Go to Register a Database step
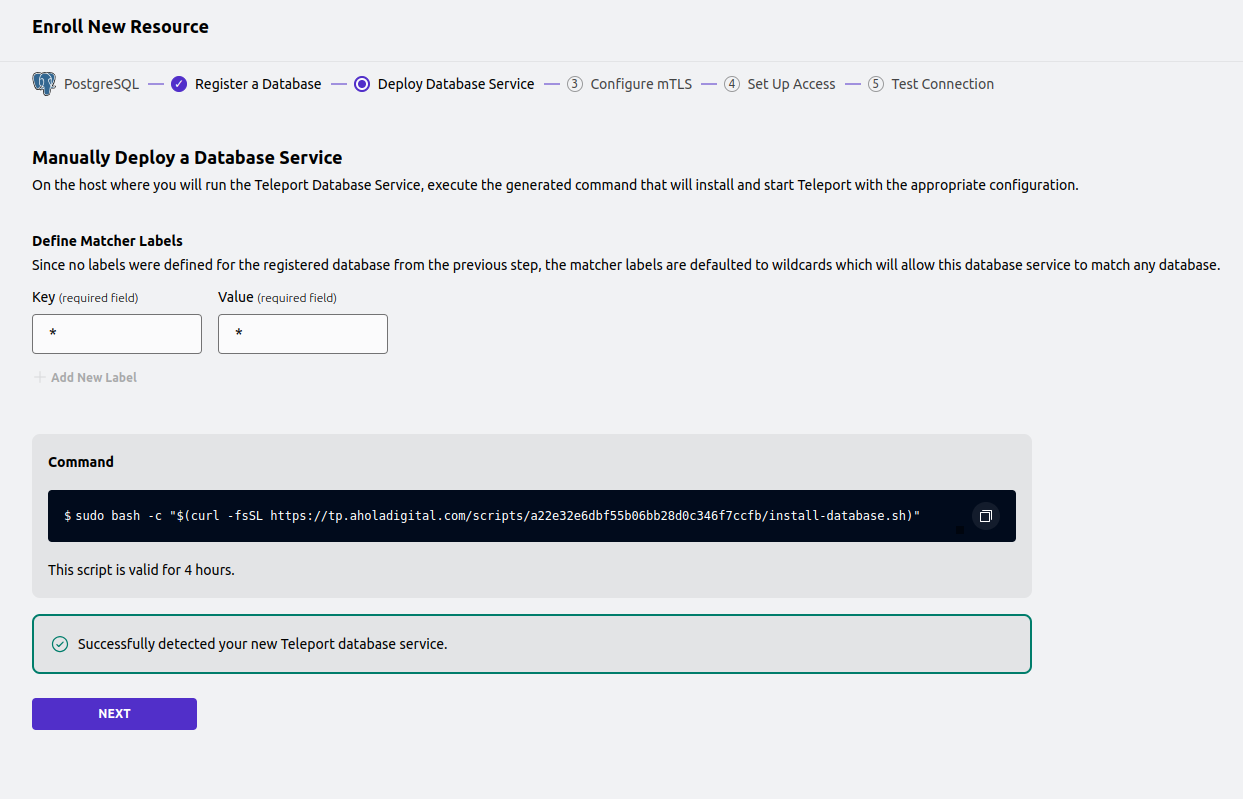 (258, 84)
